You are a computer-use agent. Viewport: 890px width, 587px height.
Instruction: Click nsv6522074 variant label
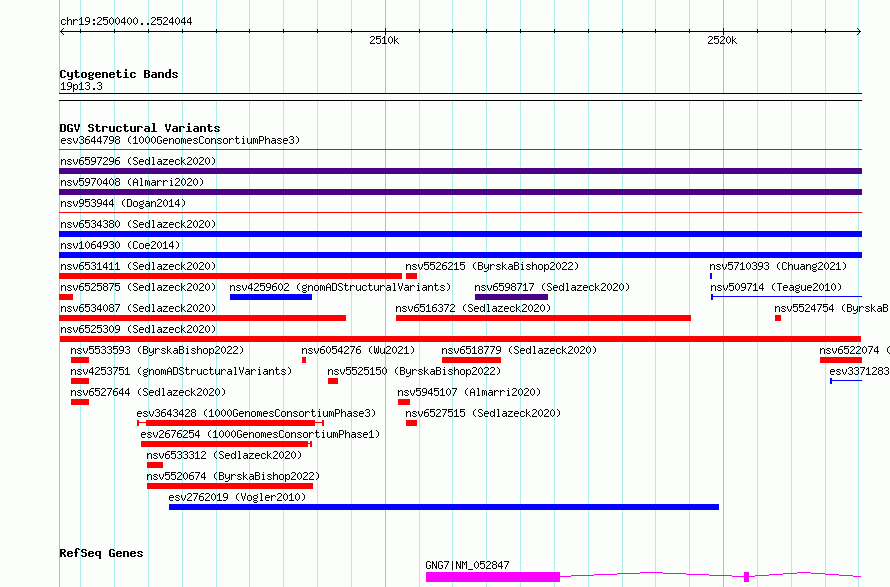click(854, 350)
